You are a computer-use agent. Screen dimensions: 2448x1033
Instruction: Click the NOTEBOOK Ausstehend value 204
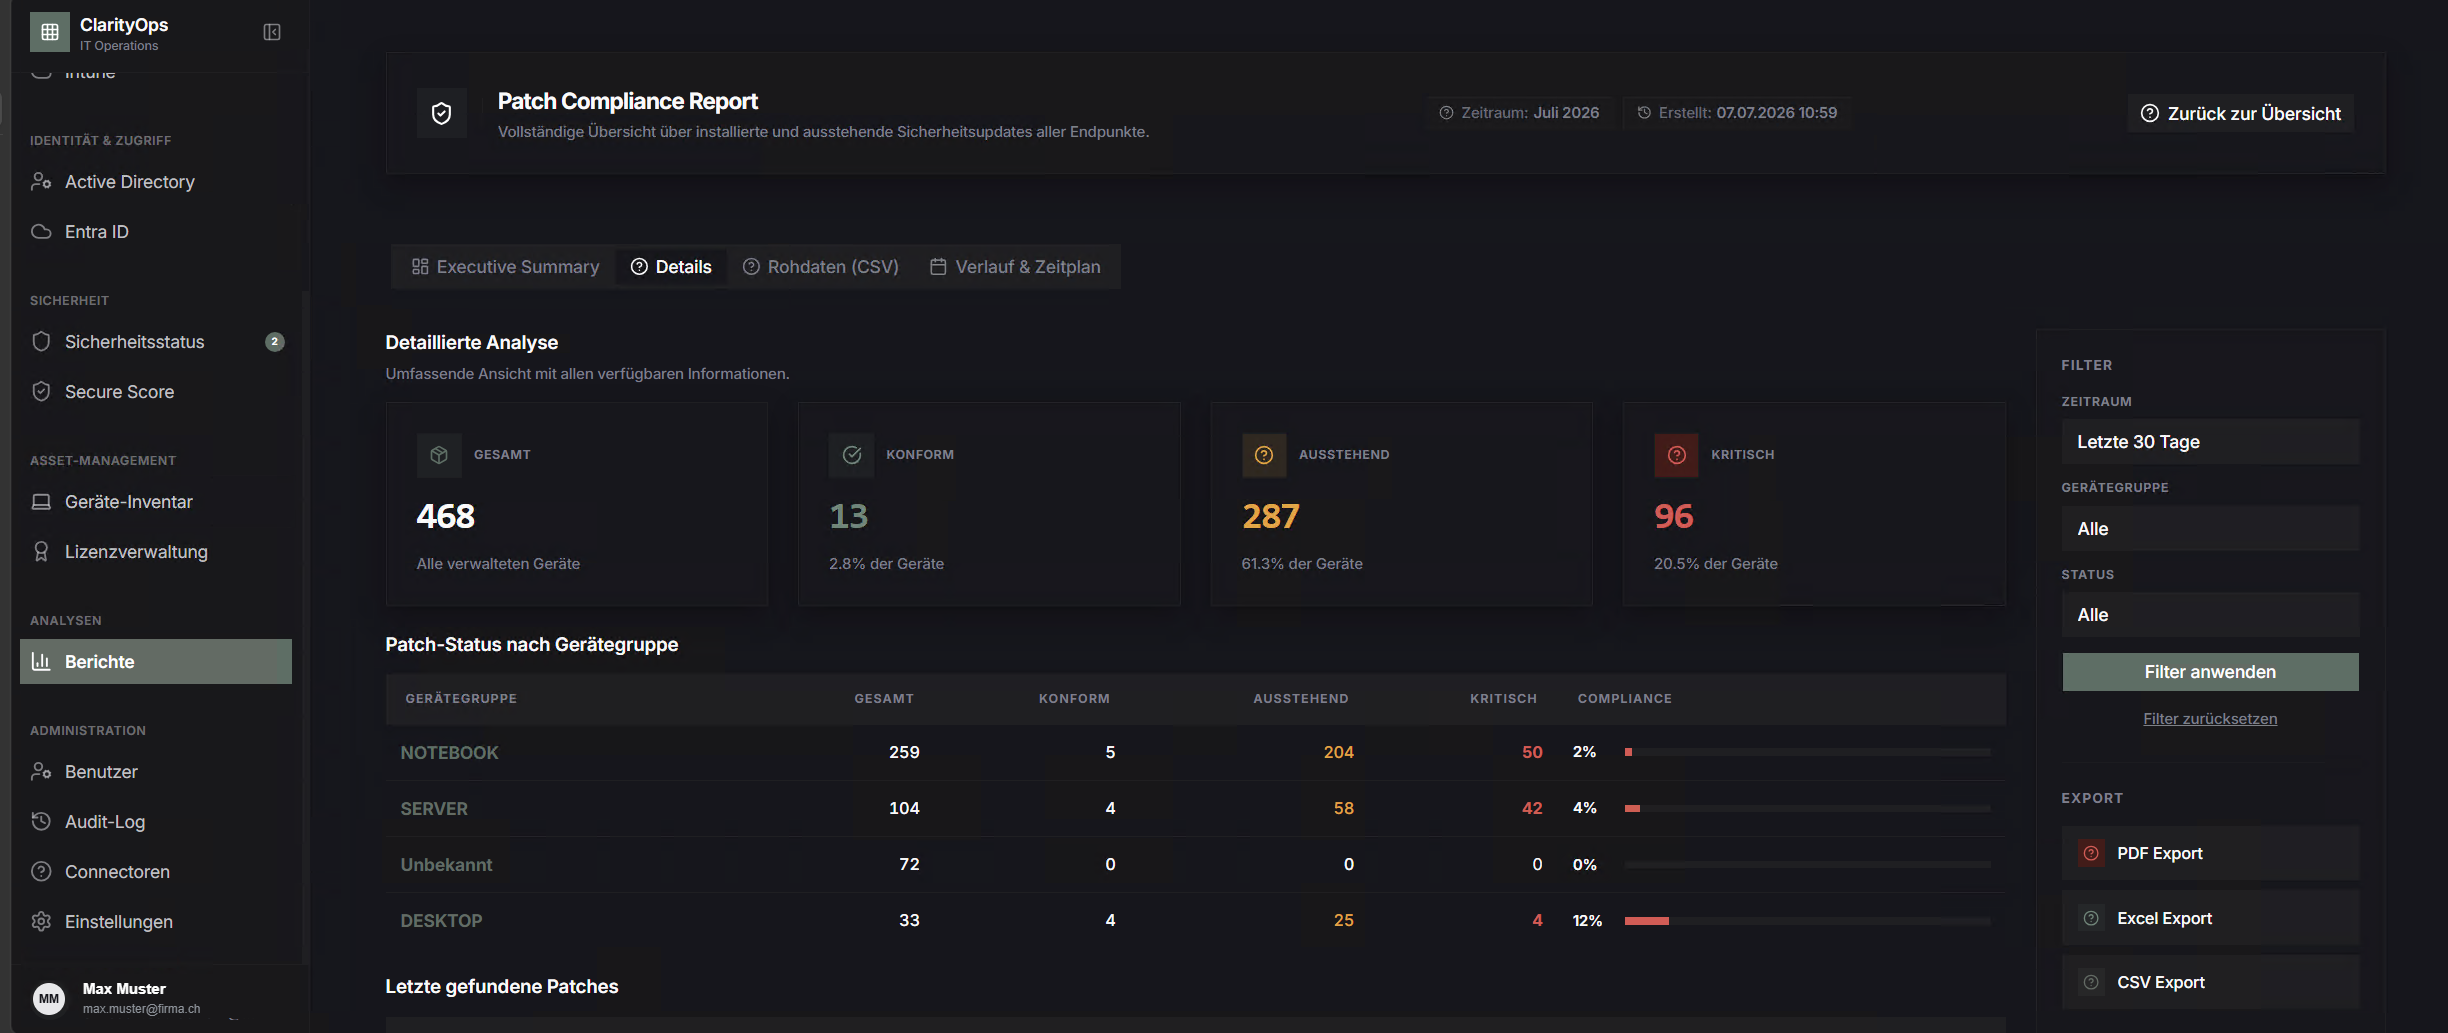click(1338, 752)
